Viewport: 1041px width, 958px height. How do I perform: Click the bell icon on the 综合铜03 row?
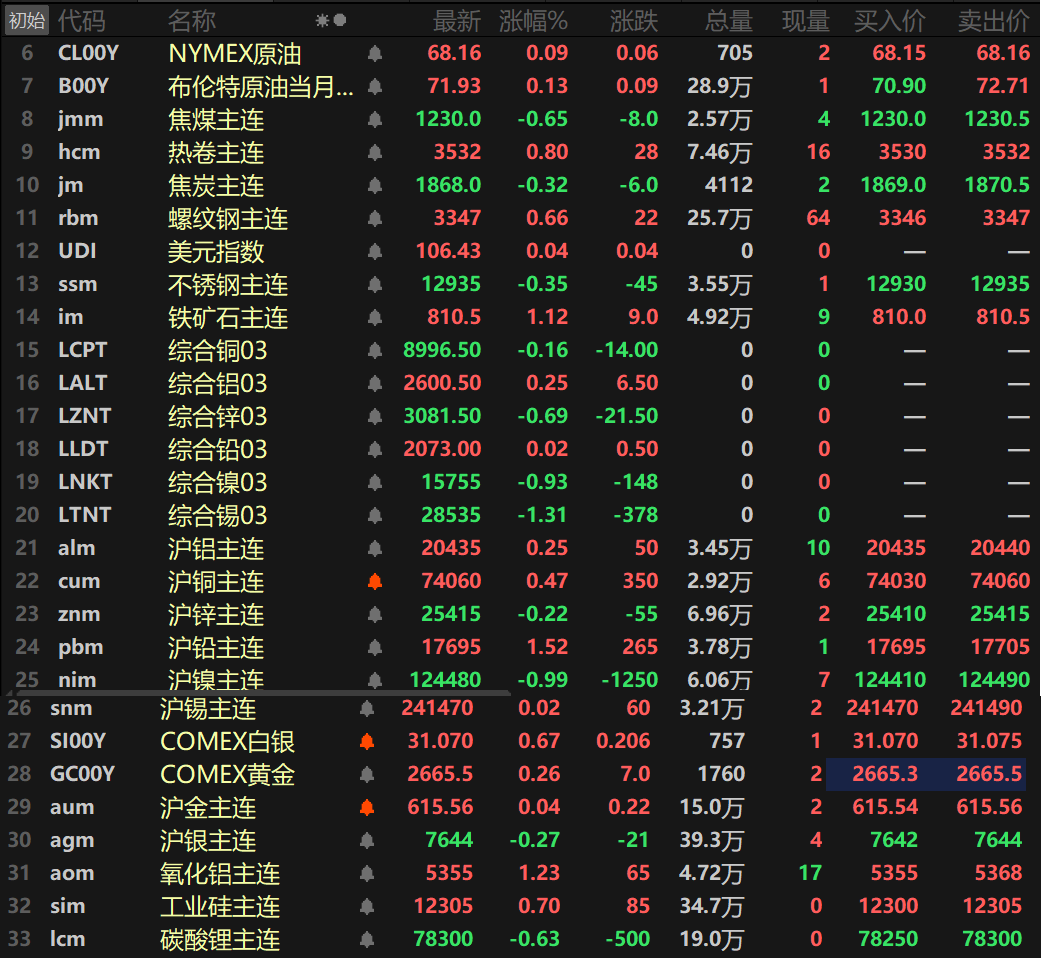[375, 350]
